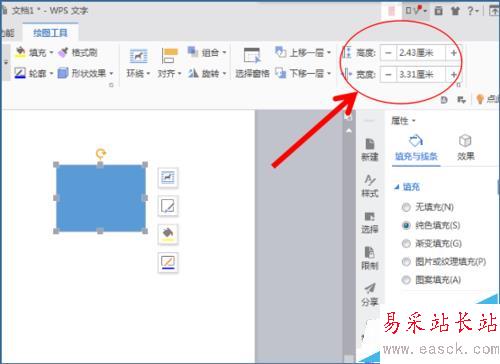Viewport: 500px width, 364px height.
Task: Select Solid fill (纯色填充) radio option
Action: [x=406, y=225]
